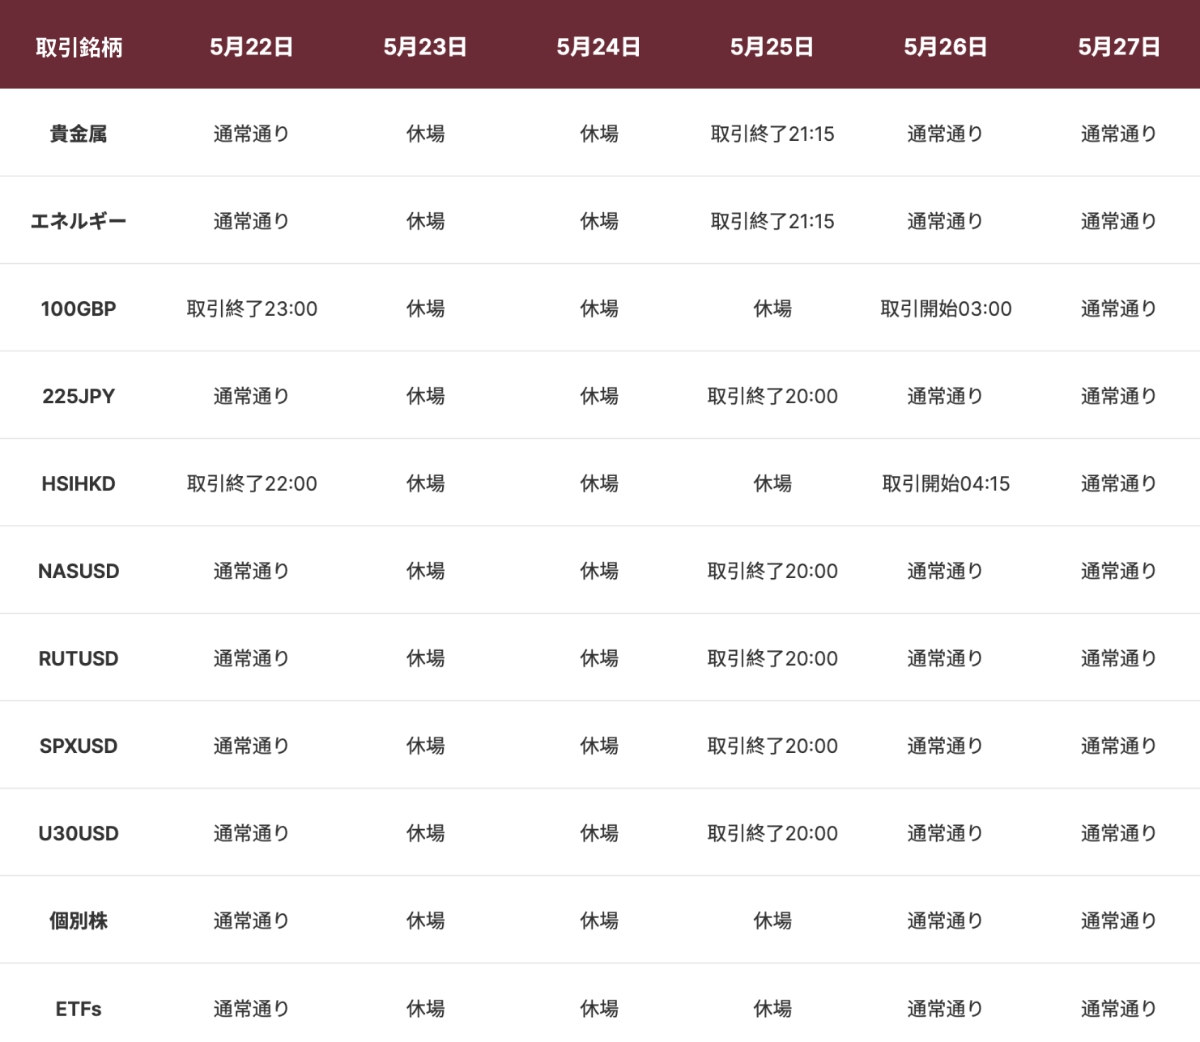Click the NASUSD row label
The height and width of the screenshot is (1042, 1200).
(79, 571)
